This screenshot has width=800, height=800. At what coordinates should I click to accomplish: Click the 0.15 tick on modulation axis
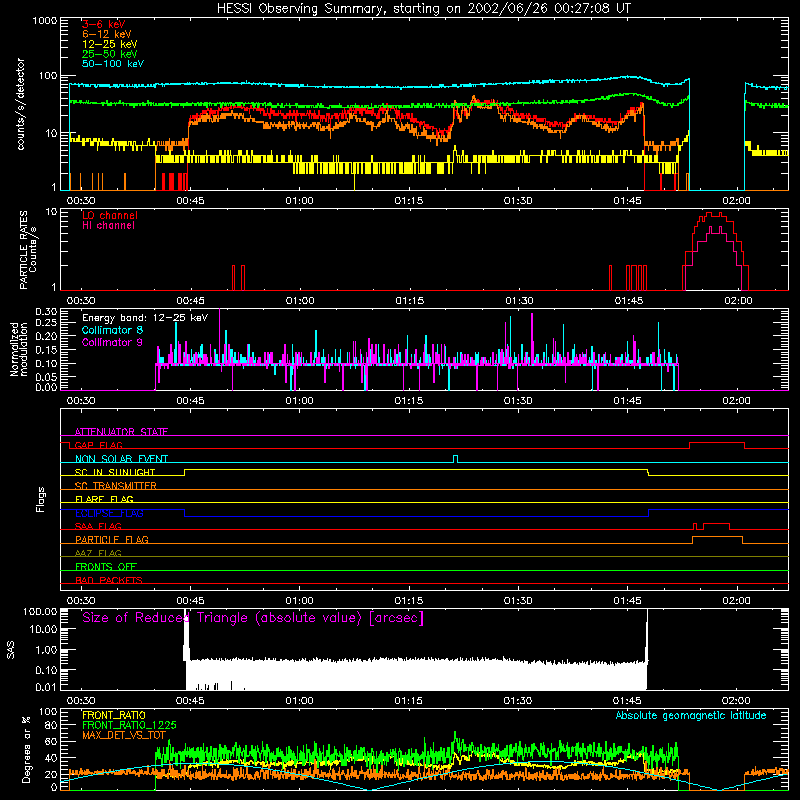coord(46,350)
